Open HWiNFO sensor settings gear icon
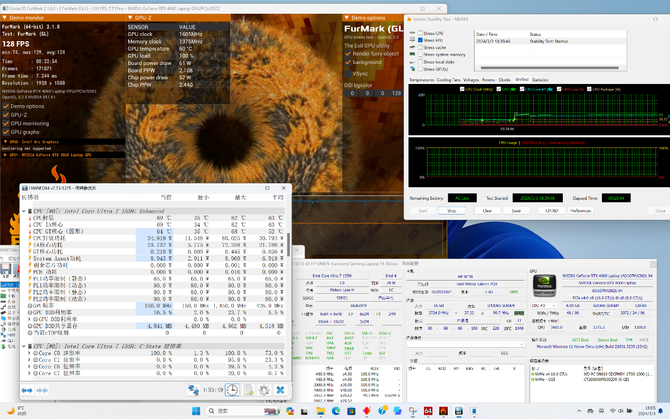The width and height of the screenshot is (670, 419). click(x=264, y=390)
